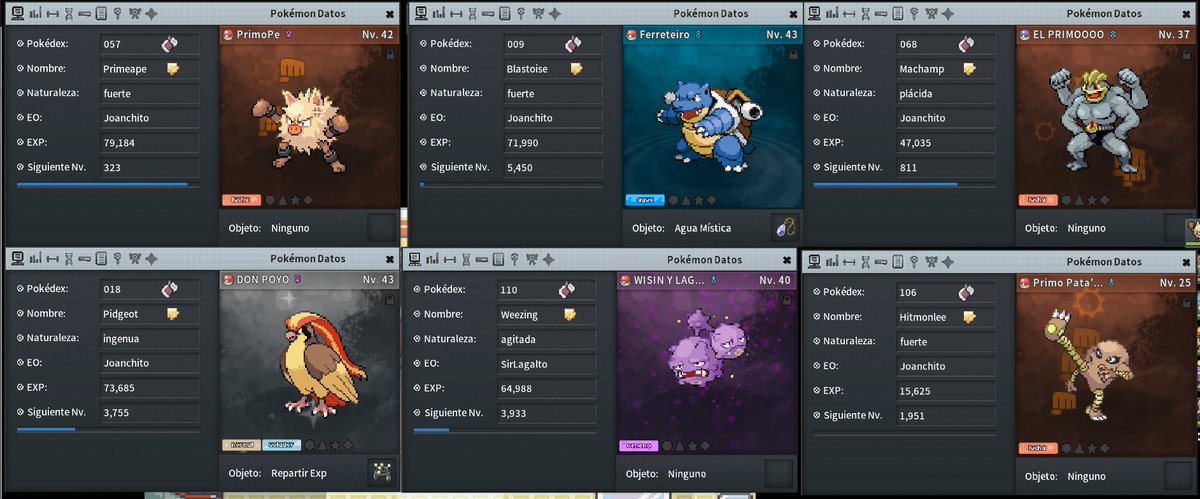This screenshot has height=499, width=1200.
Task: Click Pokédex icon beside number 068
Action: (x=966, y=44)
